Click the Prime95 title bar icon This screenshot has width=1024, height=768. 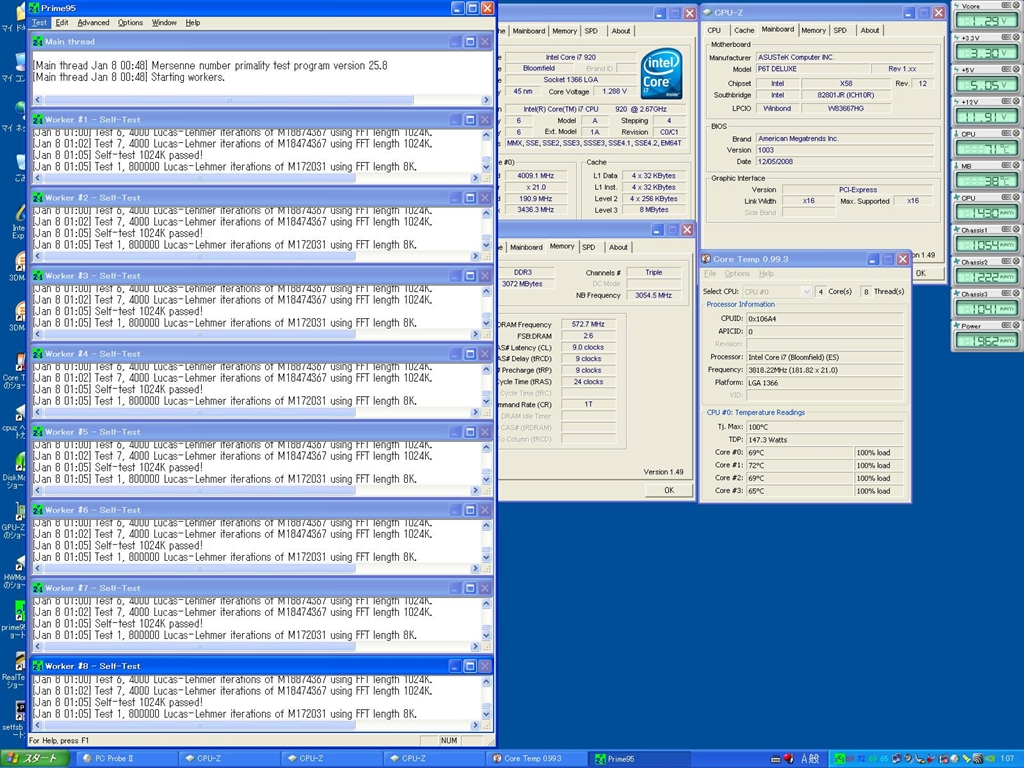pos(34,8)
